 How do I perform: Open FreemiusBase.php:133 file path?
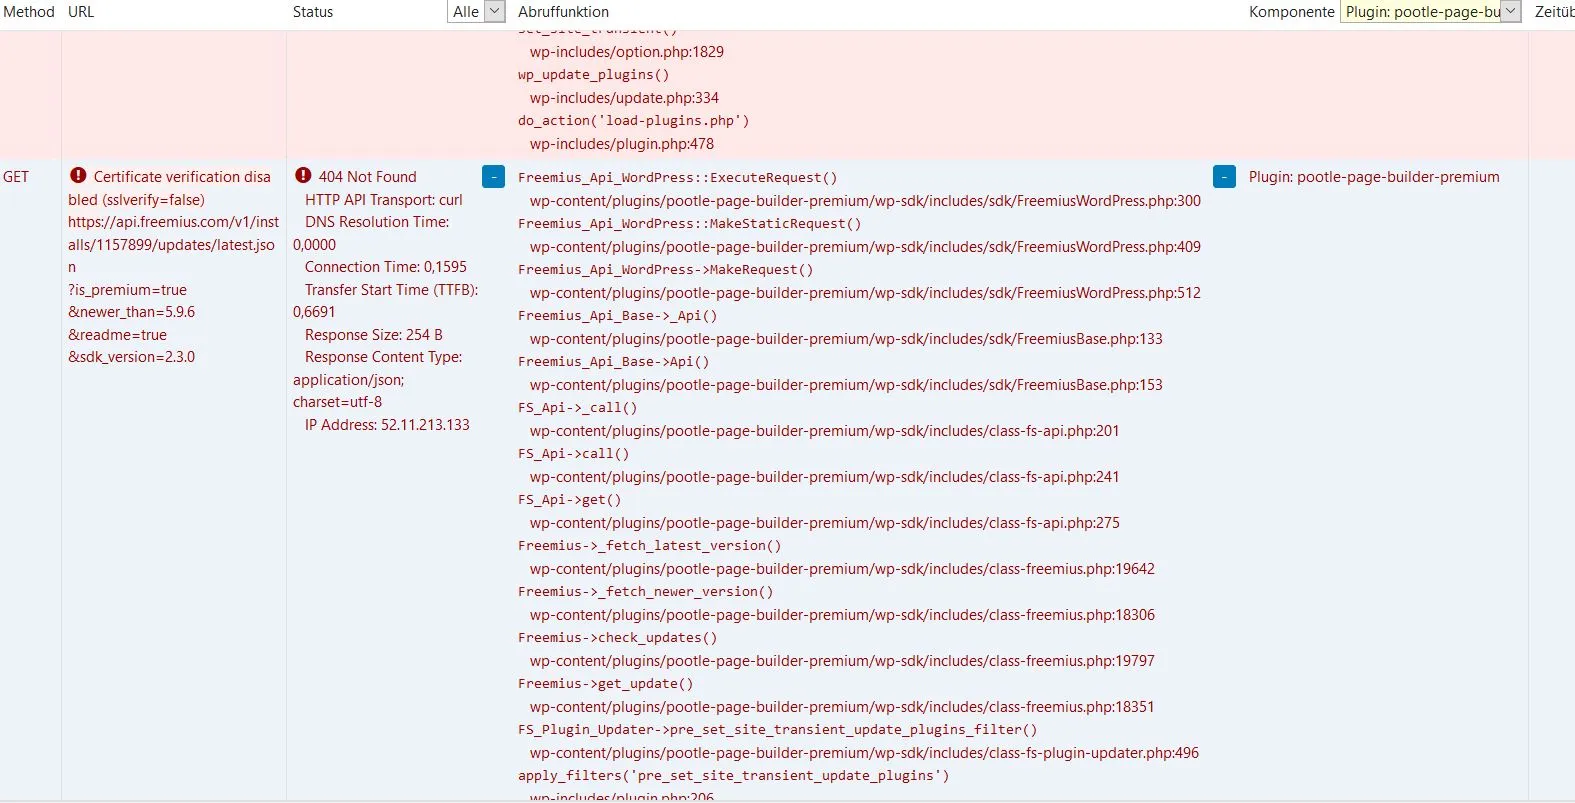coord(846,339)
